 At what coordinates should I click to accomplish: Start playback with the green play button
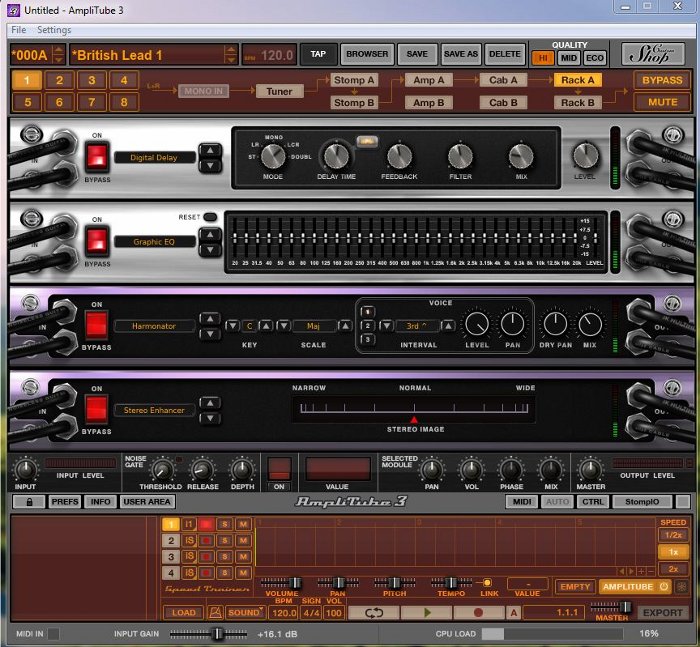[426, 612]
